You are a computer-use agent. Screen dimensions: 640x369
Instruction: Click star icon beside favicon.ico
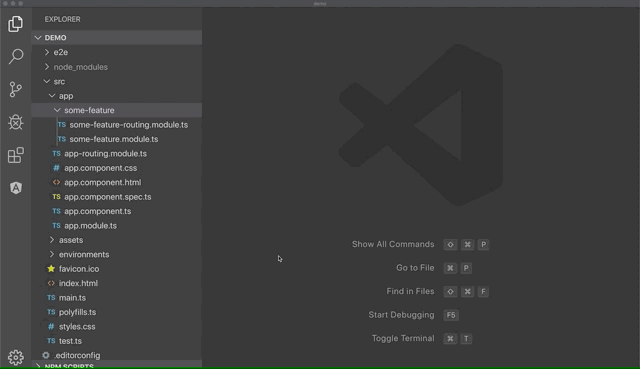pos(51,269)
